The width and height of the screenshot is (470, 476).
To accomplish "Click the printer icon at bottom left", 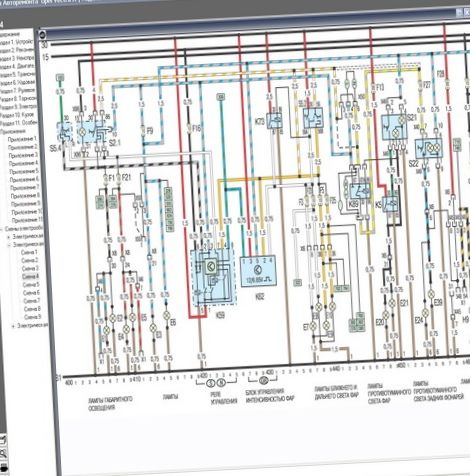I will pyautogui.click(x=4, y=469).
